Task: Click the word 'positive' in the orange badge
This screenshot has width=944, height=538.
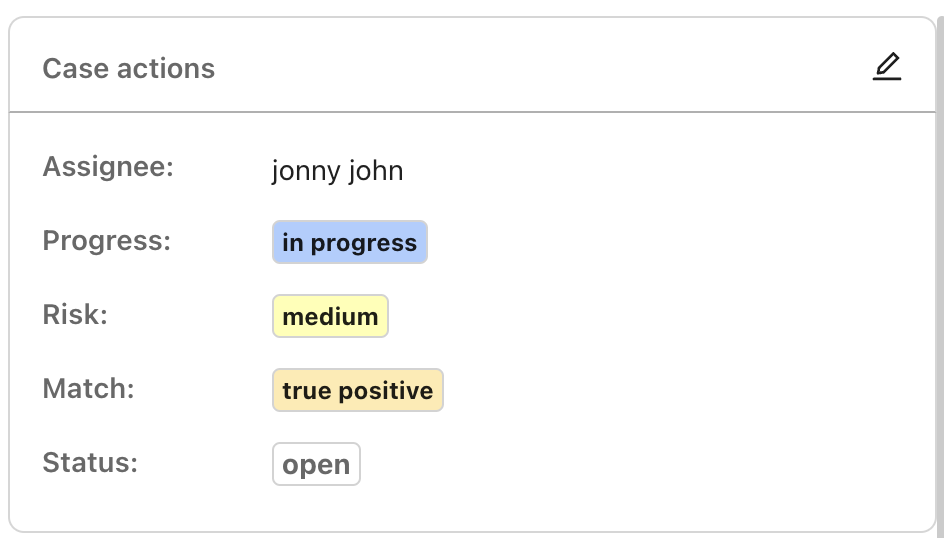Action: coord(386,391)
